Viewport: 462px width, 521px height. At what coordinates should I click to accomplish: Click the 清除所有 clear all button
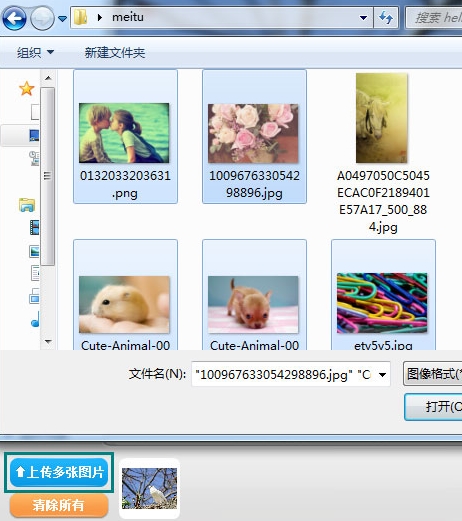59,505
